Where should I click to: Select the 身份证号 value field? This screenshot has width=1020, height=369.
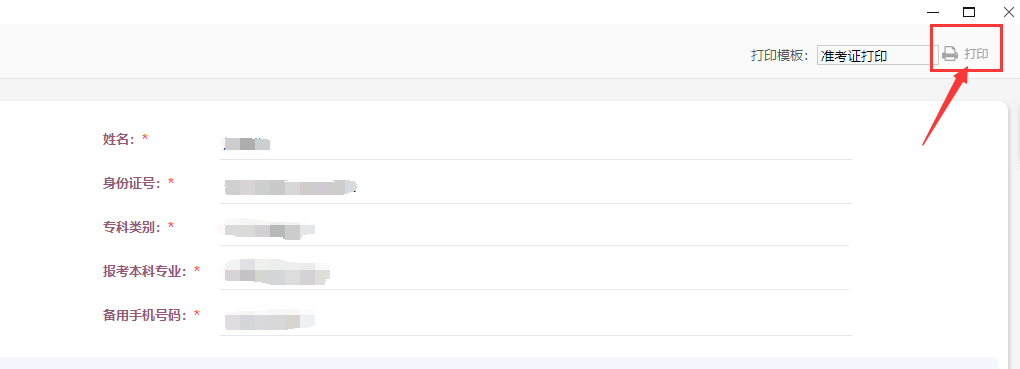point(535,187)
